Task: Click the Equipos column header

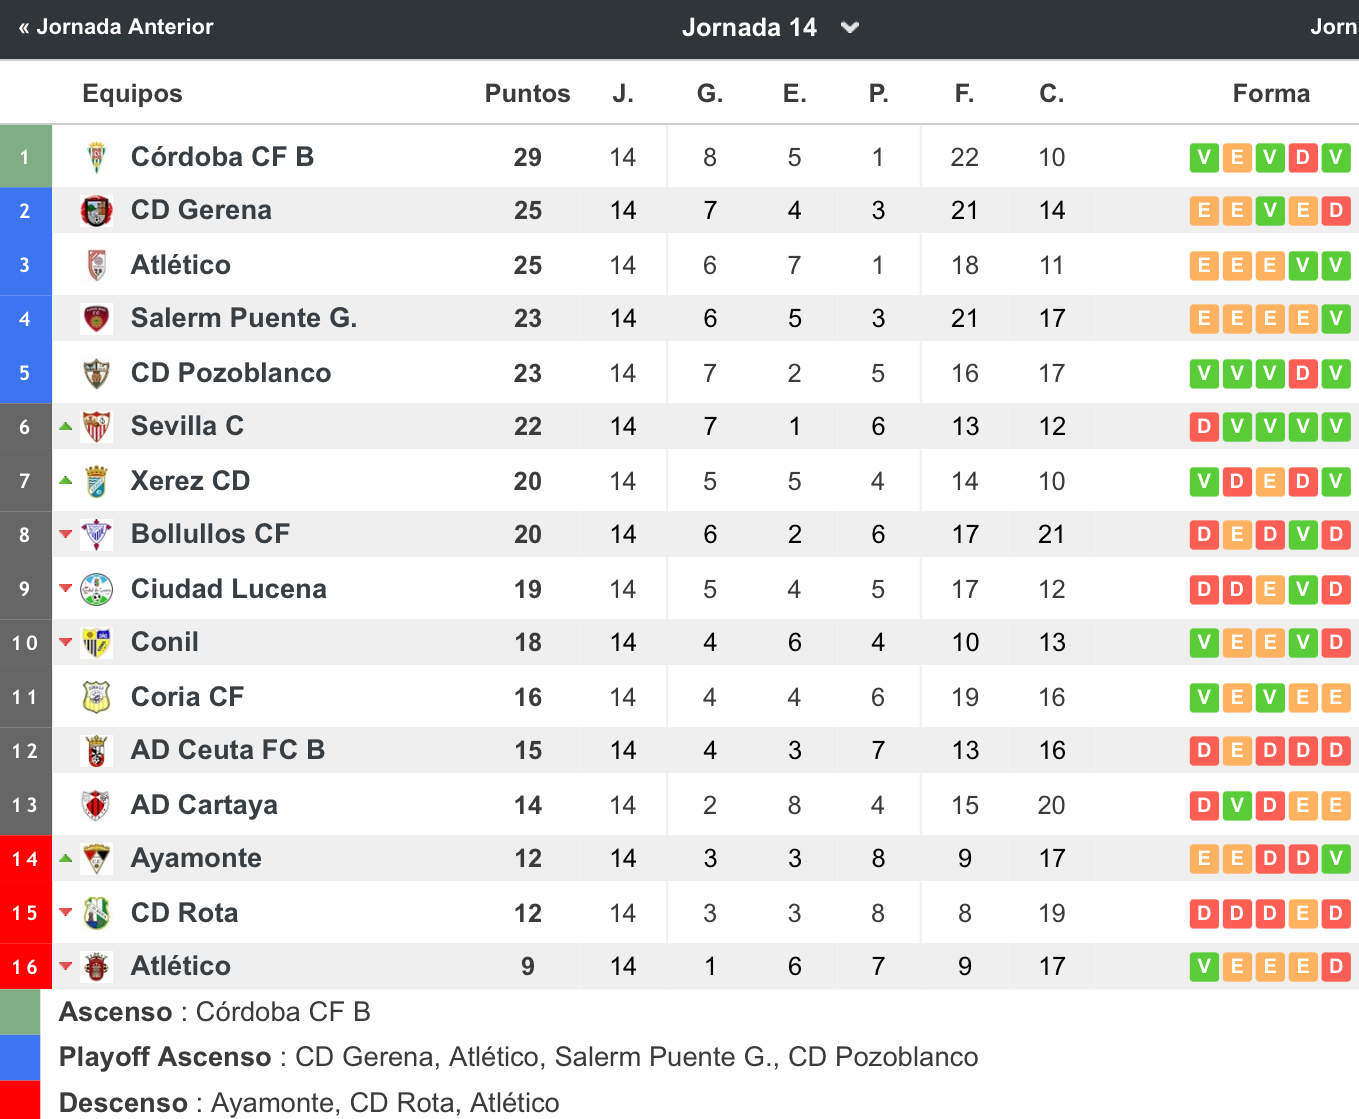Action: click(132, 93)
